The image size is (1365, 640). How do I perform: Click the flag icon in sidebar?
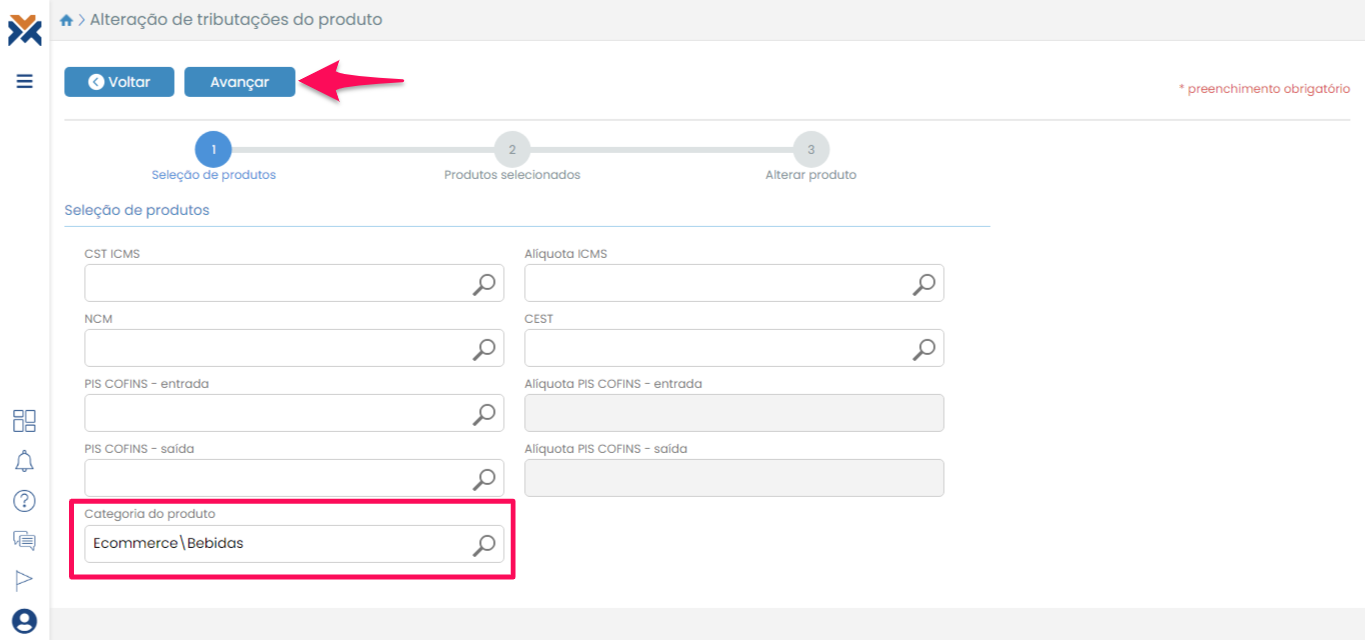click(25, 580)
